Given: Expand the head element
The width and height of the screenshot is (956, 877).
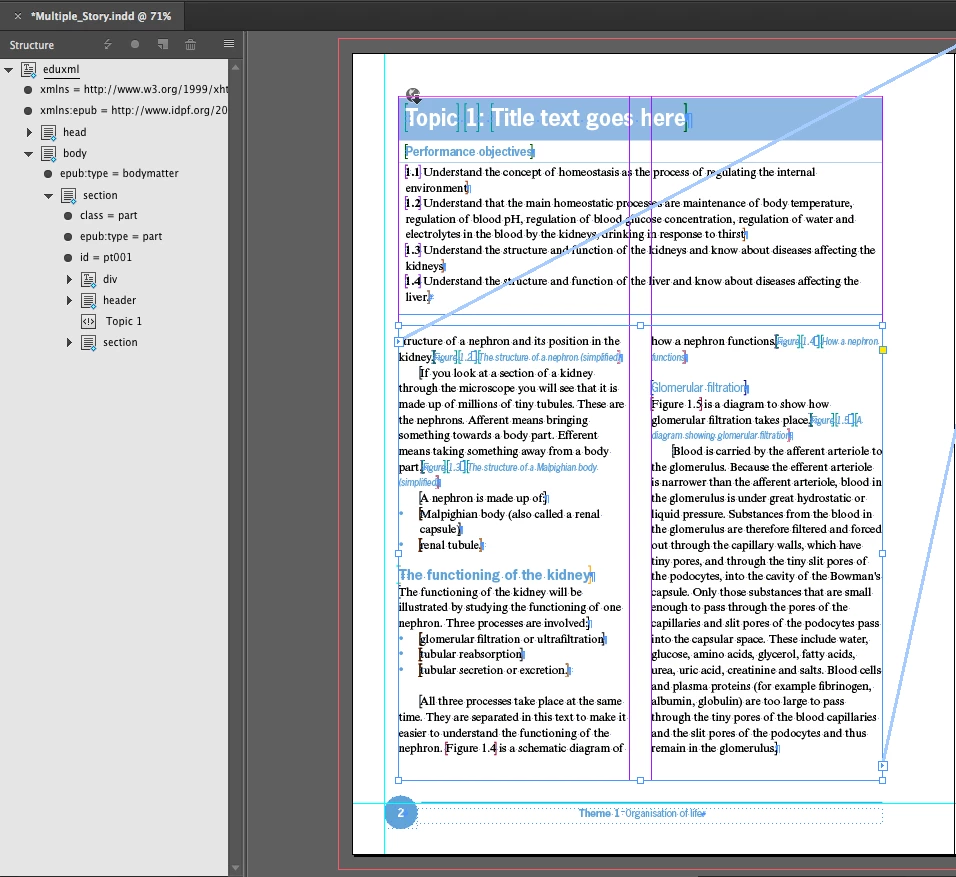Looking at the screenshot, I should click(29, 132).
